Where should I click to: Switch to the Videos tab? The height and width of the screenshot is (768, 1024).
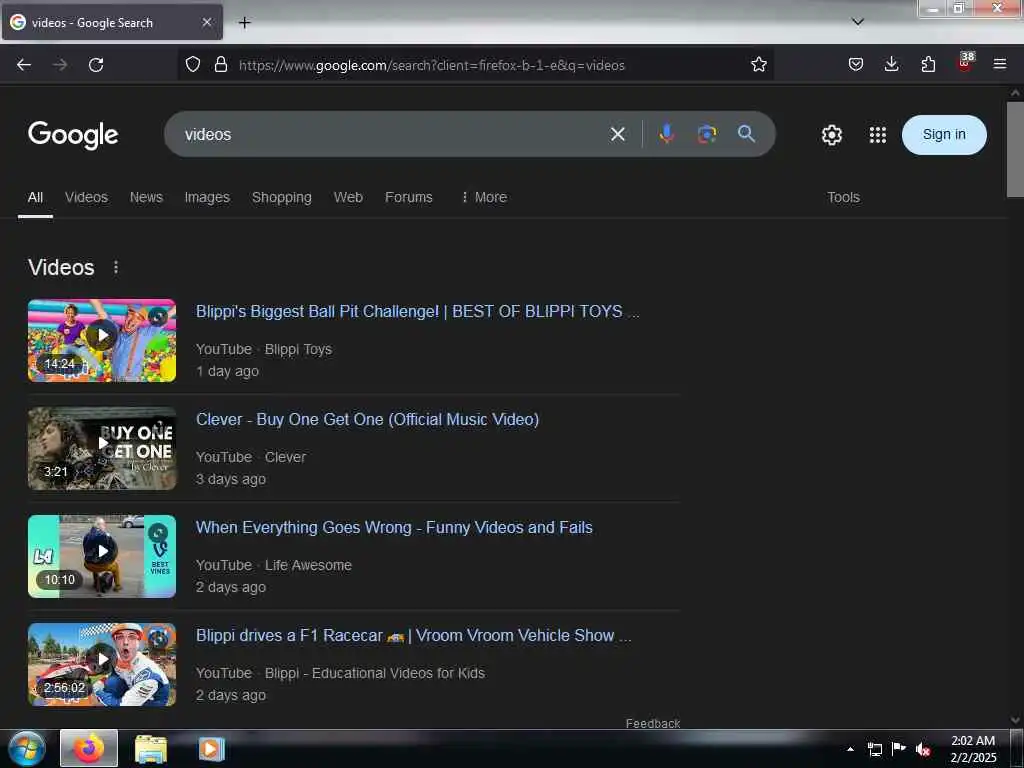click(x=86, y=197)
